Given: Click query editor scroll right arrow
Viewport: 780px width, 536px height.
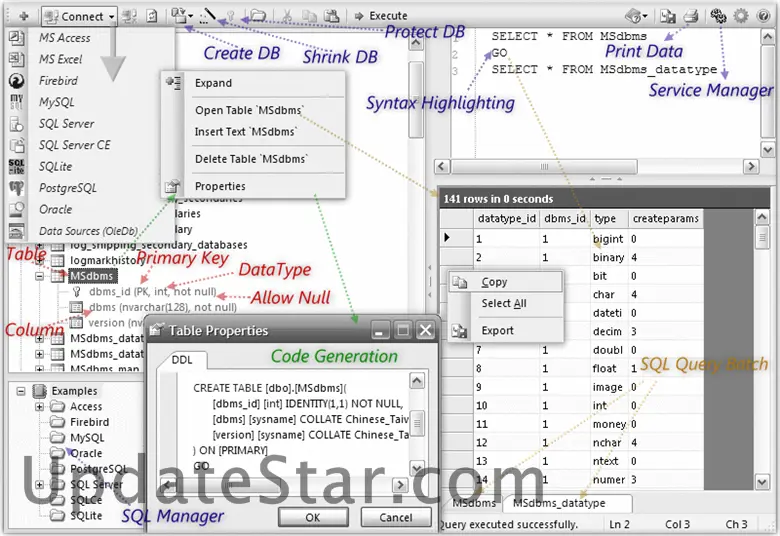Looking at the screenshot, I should 751,166.
